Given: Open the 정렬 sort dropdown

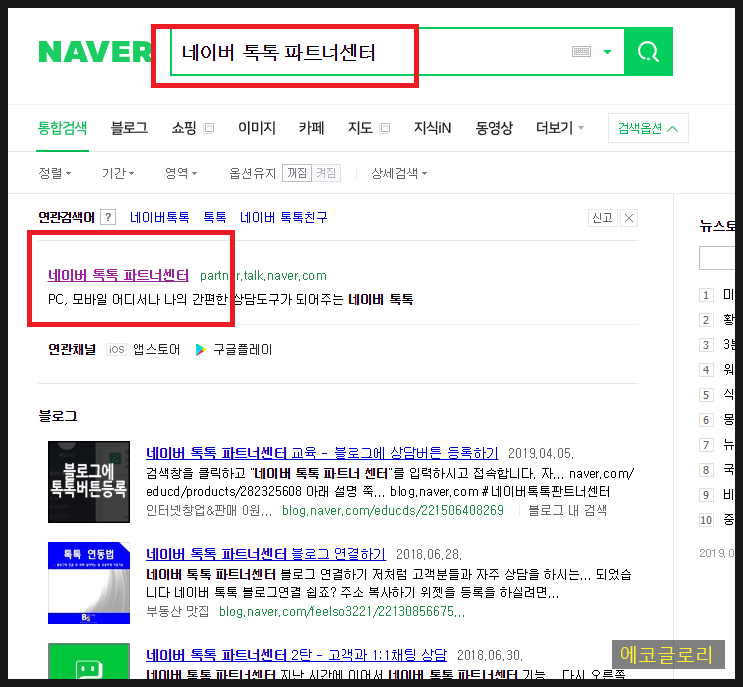Looking at the screenshot, I should pos(54,173).
